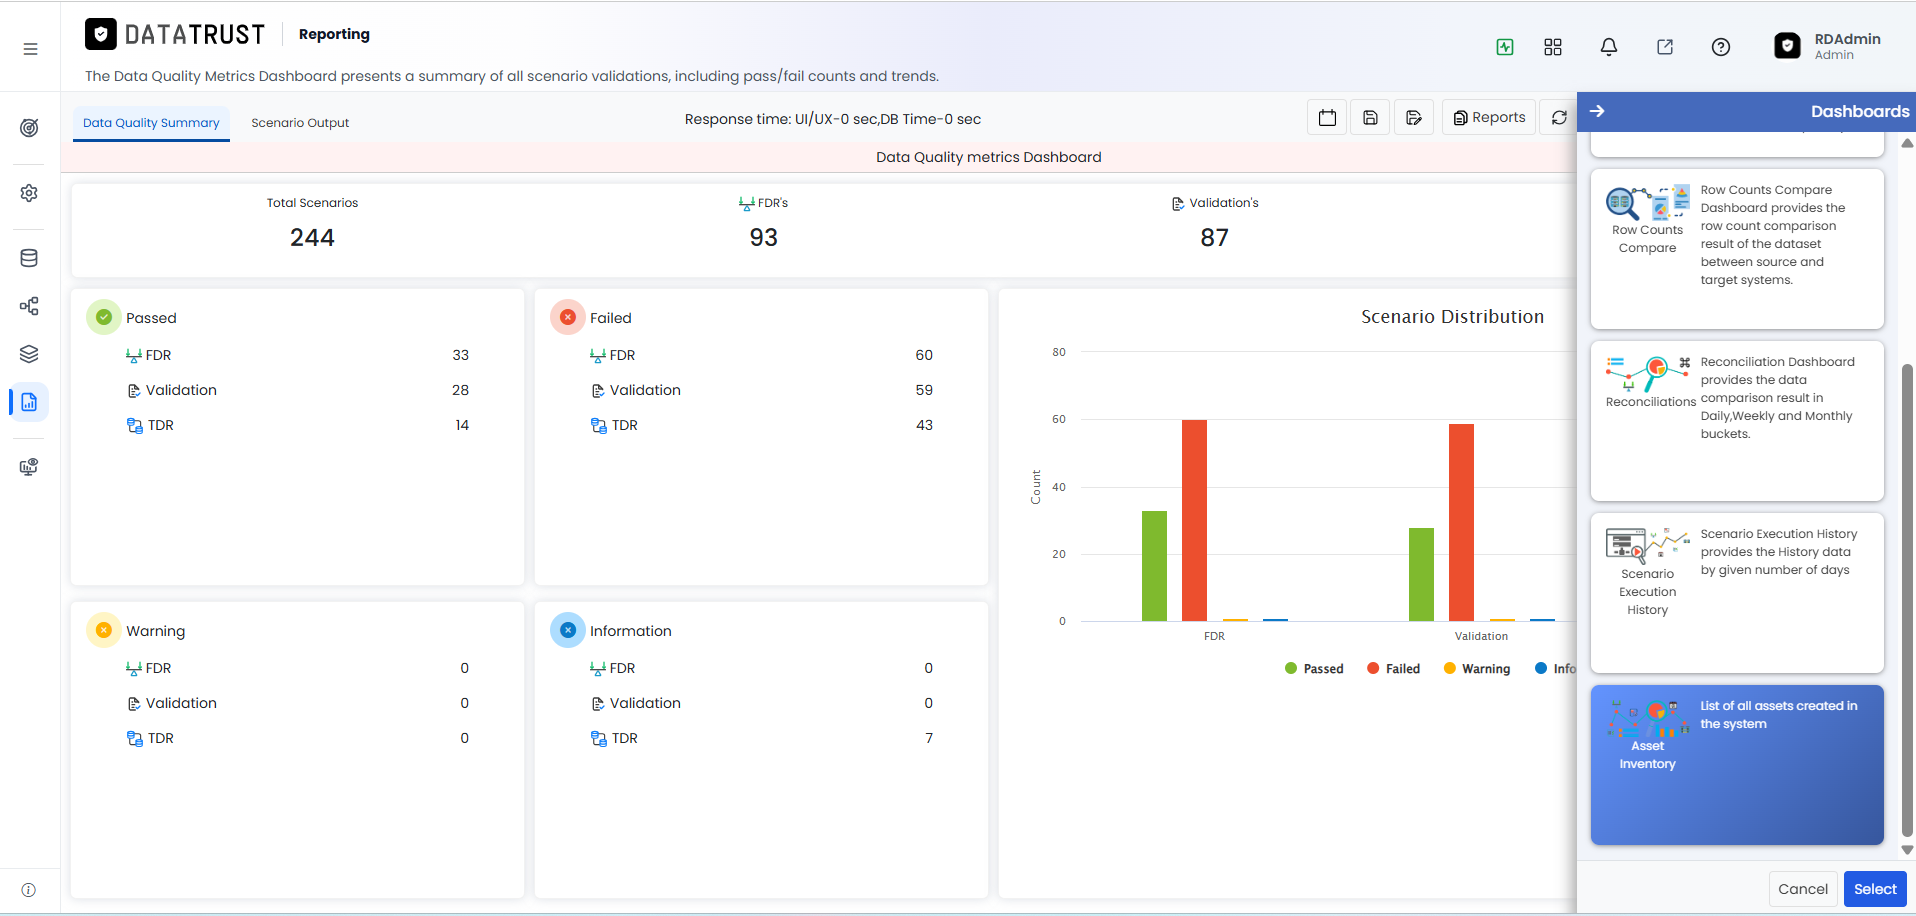Collapse Dashboards panel with arrow
This screenshot has height=916, width=1916.
pos(1597,111)
